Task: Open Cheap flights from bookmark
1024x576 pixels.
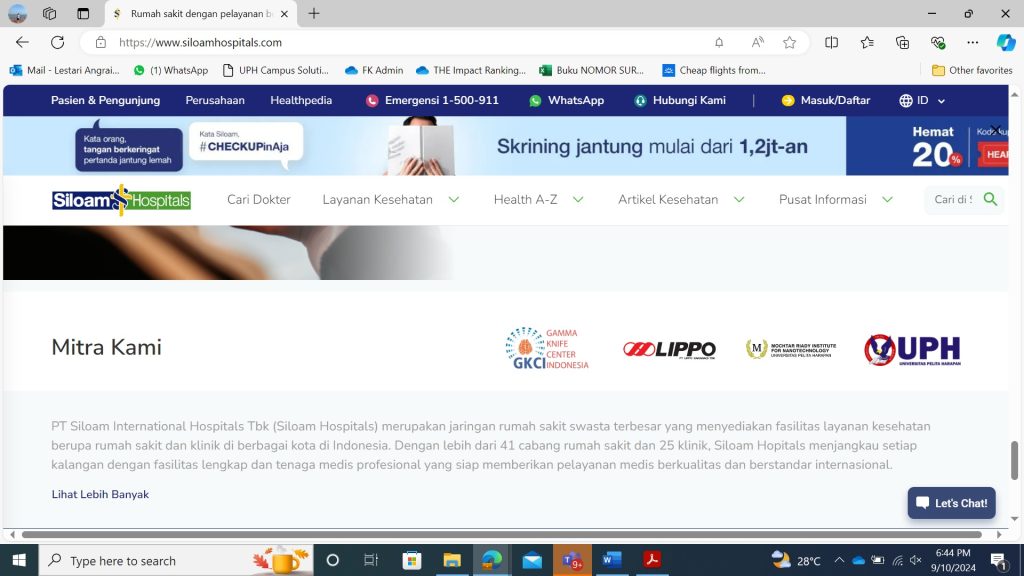Action: click(x=714, y=70)
